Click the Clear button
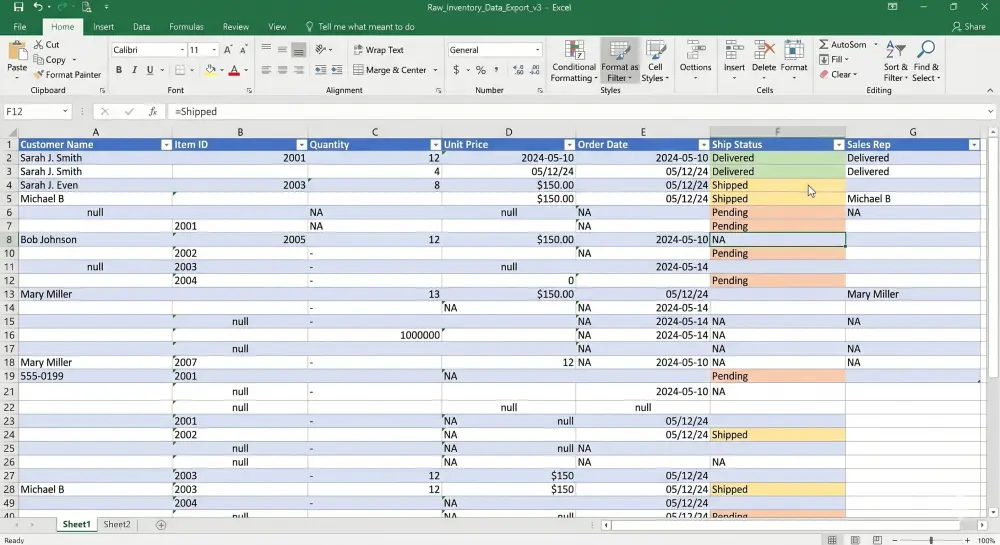Image resolution: width=1000 pixels, height=545 pixels. click(x=838, y=75)
